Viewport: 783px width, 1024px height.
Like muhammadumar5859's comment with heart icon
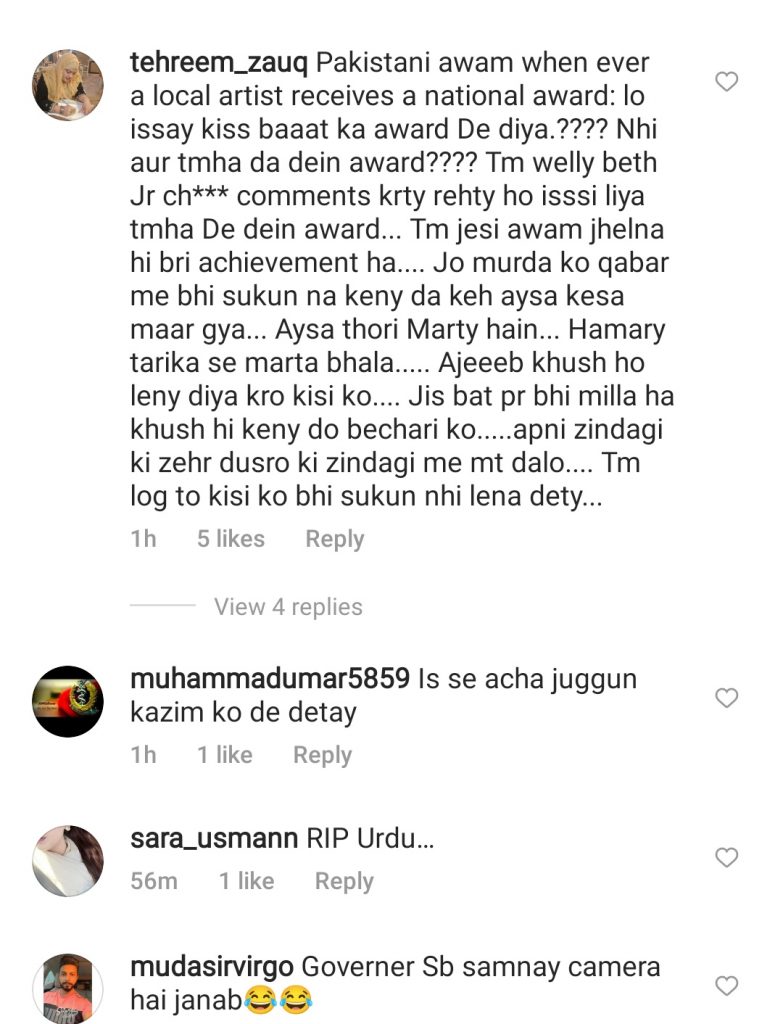click(x=726, y=697)
